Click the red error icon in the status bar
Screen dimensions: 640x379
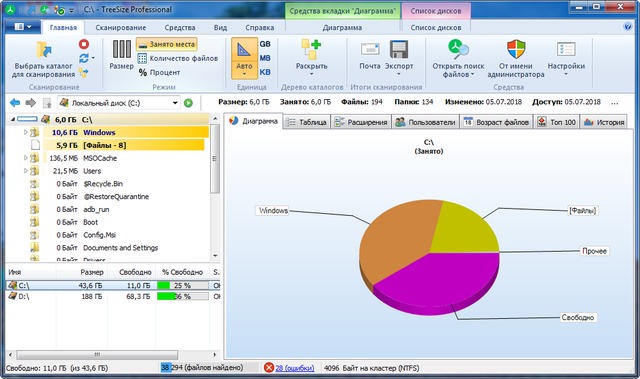coord(269,368)
